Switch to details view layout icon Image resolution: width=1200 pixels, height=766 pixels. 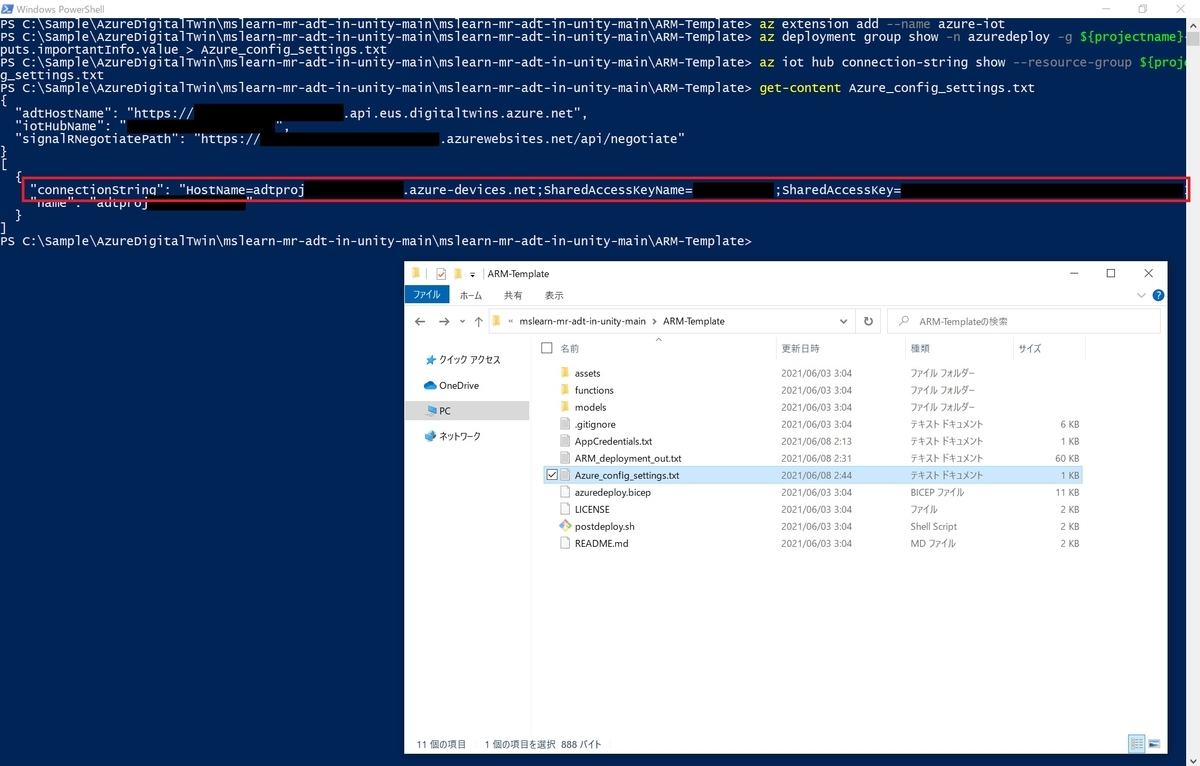pyautogui.click(x=1137, y=744)
